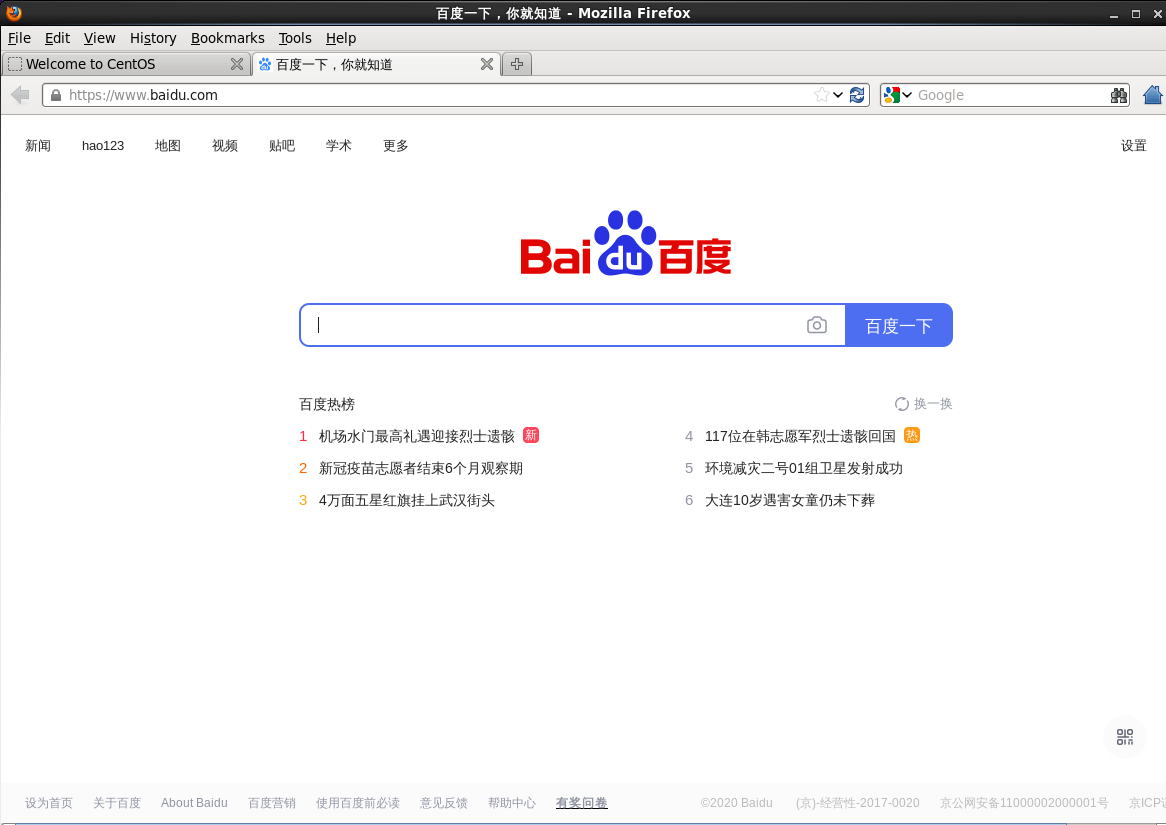This screenshot has height=825, width=1166.
Task: Open the 新闻 link
Action: click(38, 146)
